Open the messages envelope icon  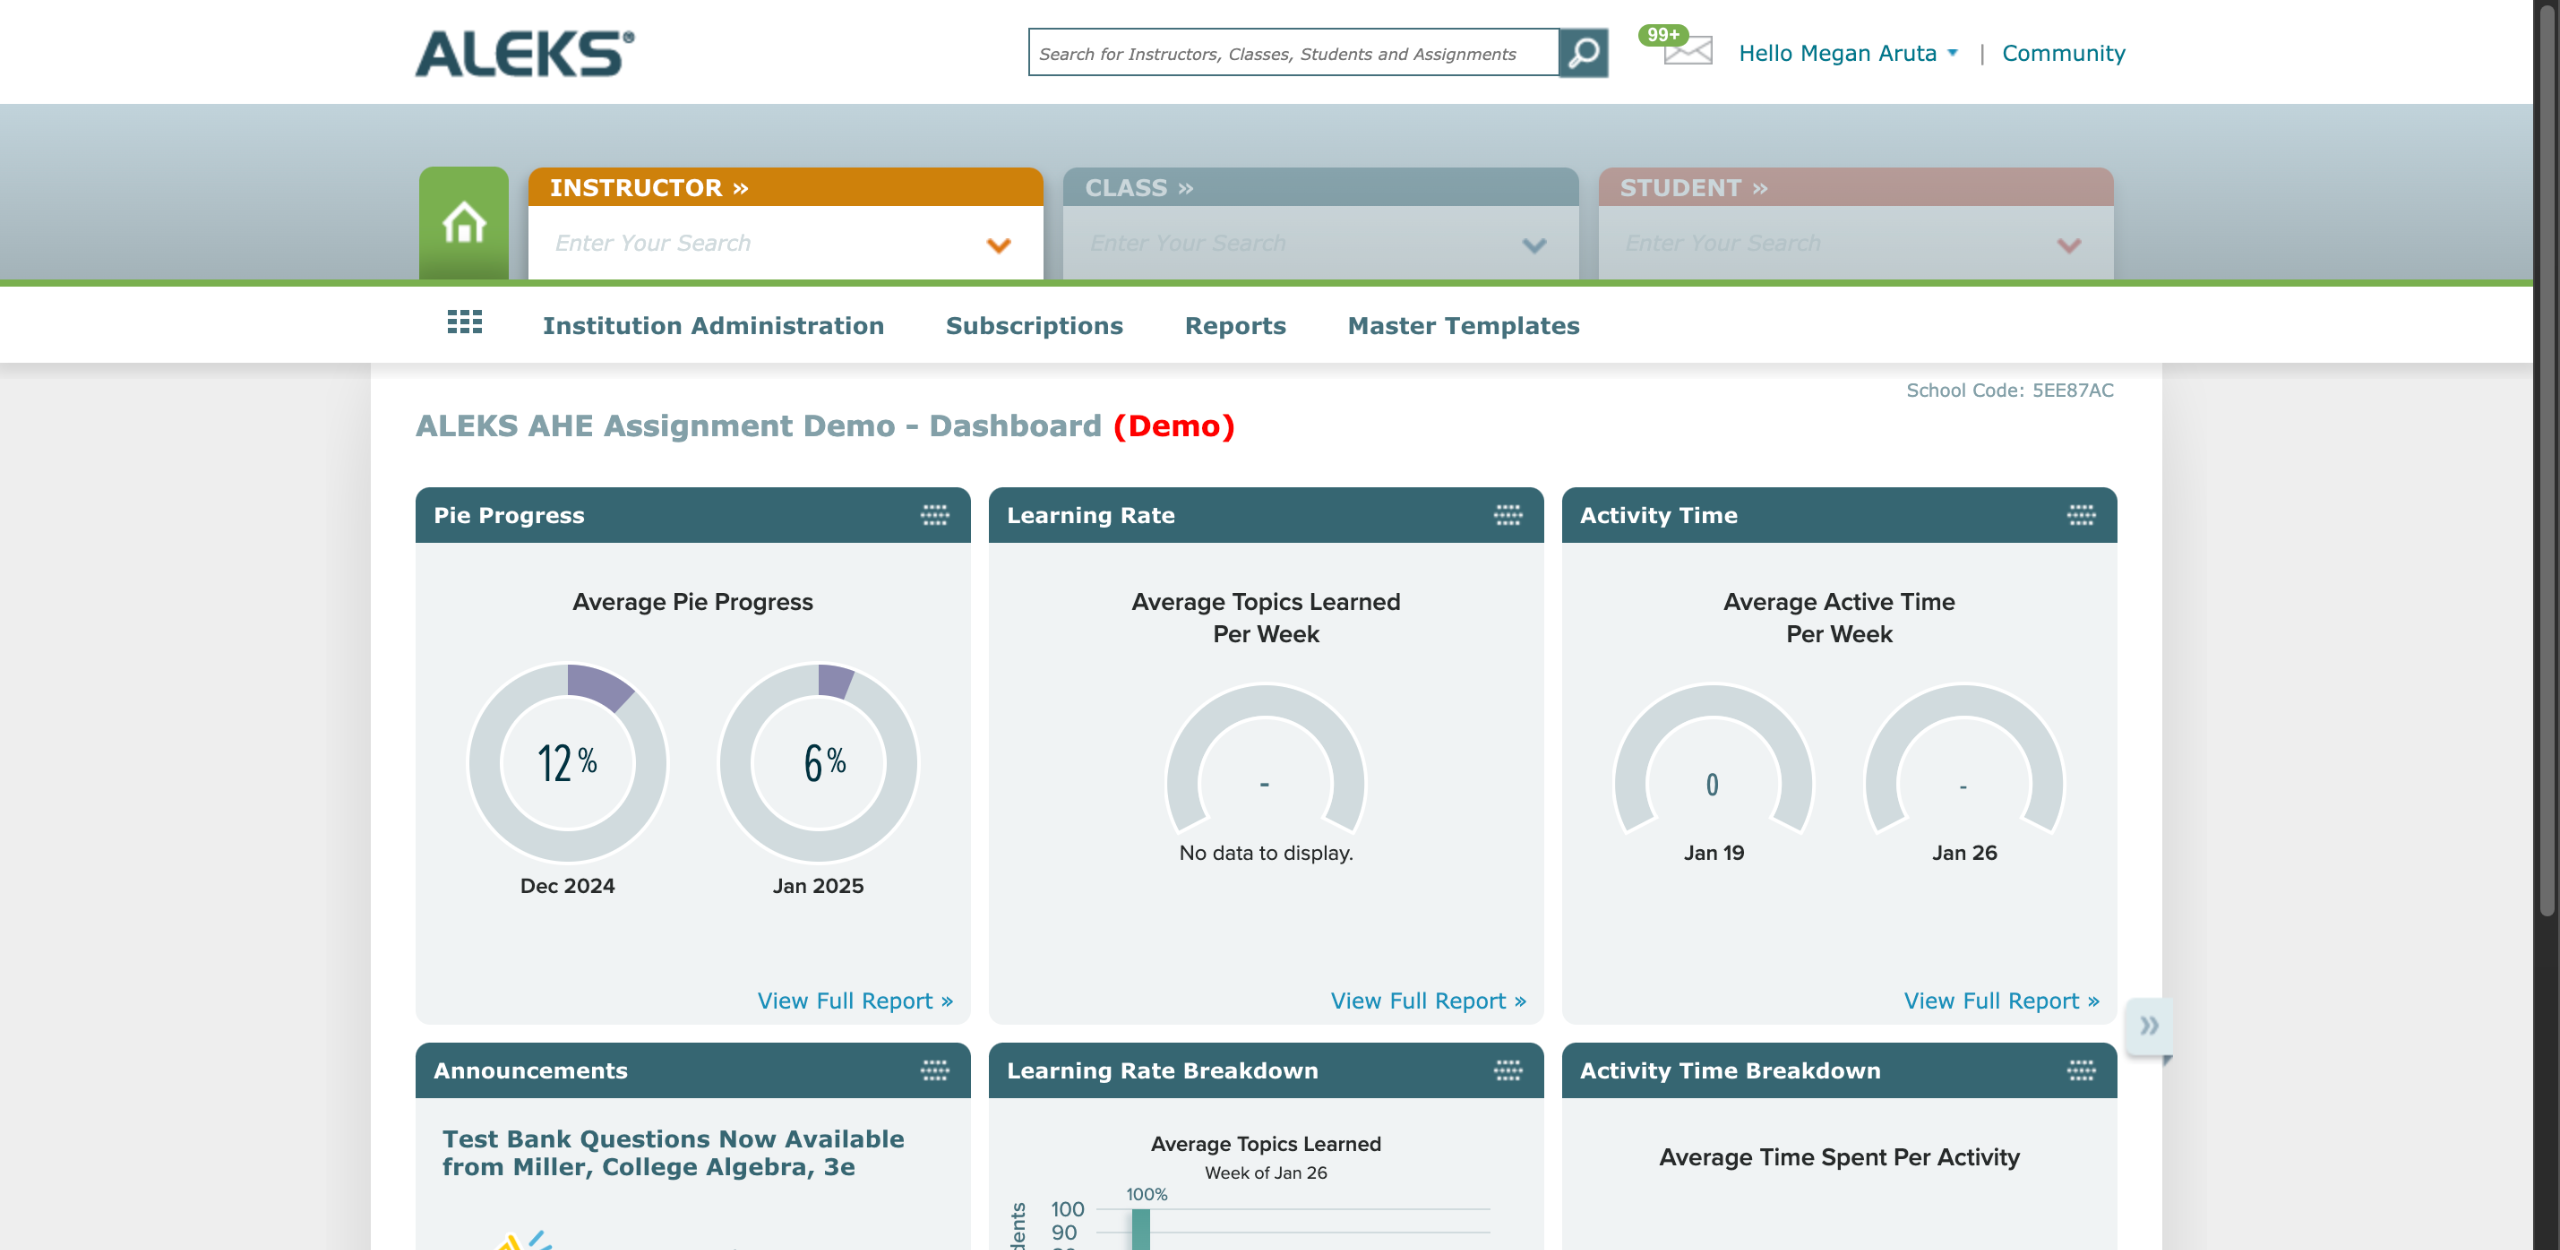pyautogui.click(x=1687, y=50)
